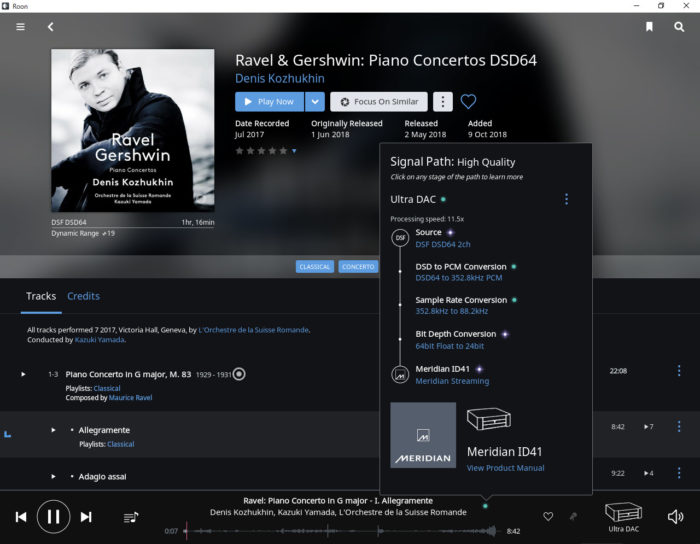700x544 pixels.
Task: Click the play count 7 on Allegramente
Action: tap(649, 427)
